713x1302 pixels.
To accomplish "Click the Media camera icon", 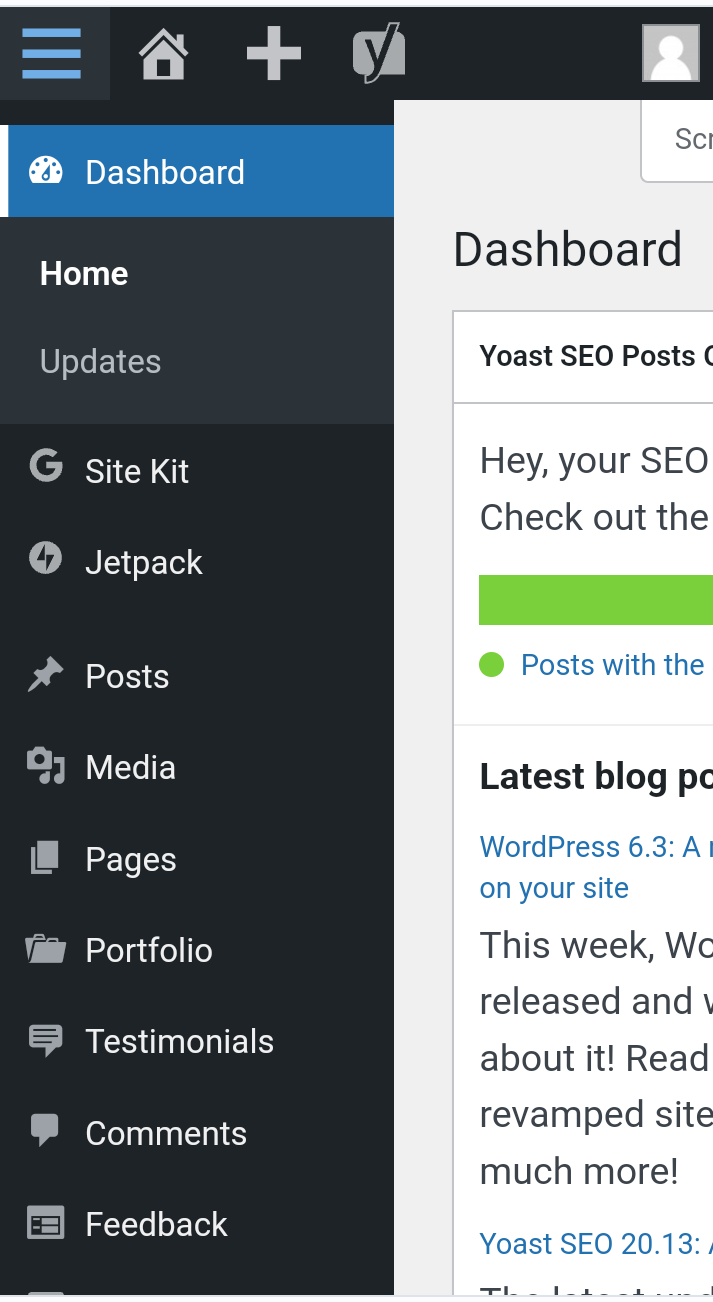I will [46, 767].
